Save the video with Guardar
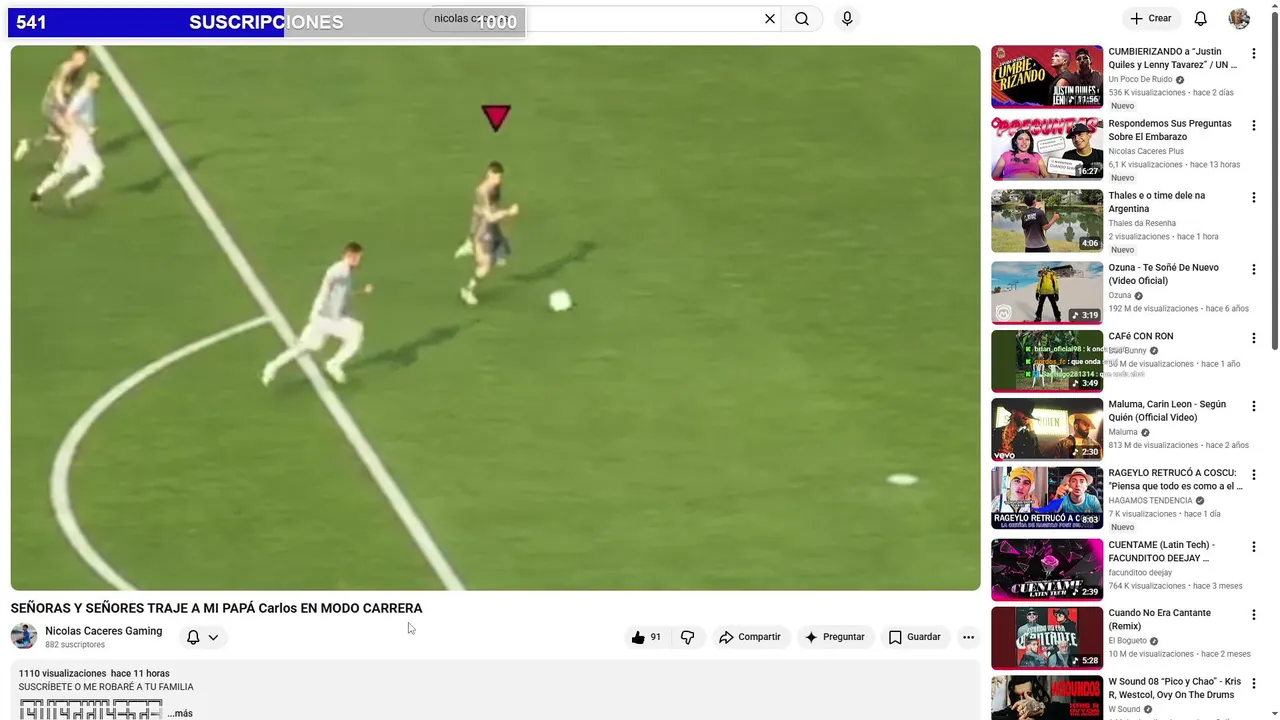The image size is (1280, 720). (x=915, y=637)
